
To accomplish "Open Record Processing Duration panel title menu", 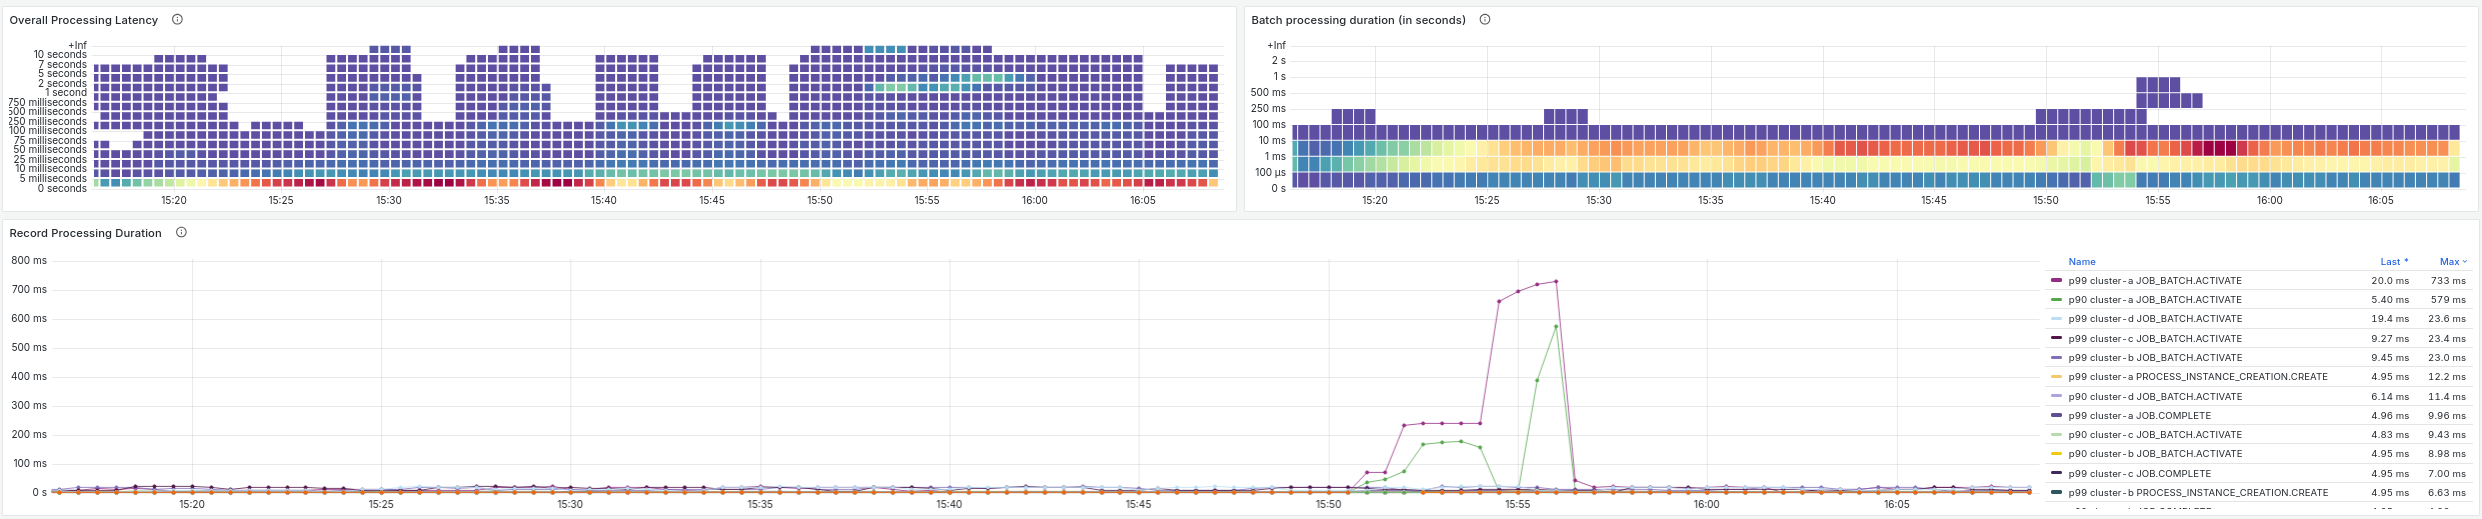I will tap(85, 233).
